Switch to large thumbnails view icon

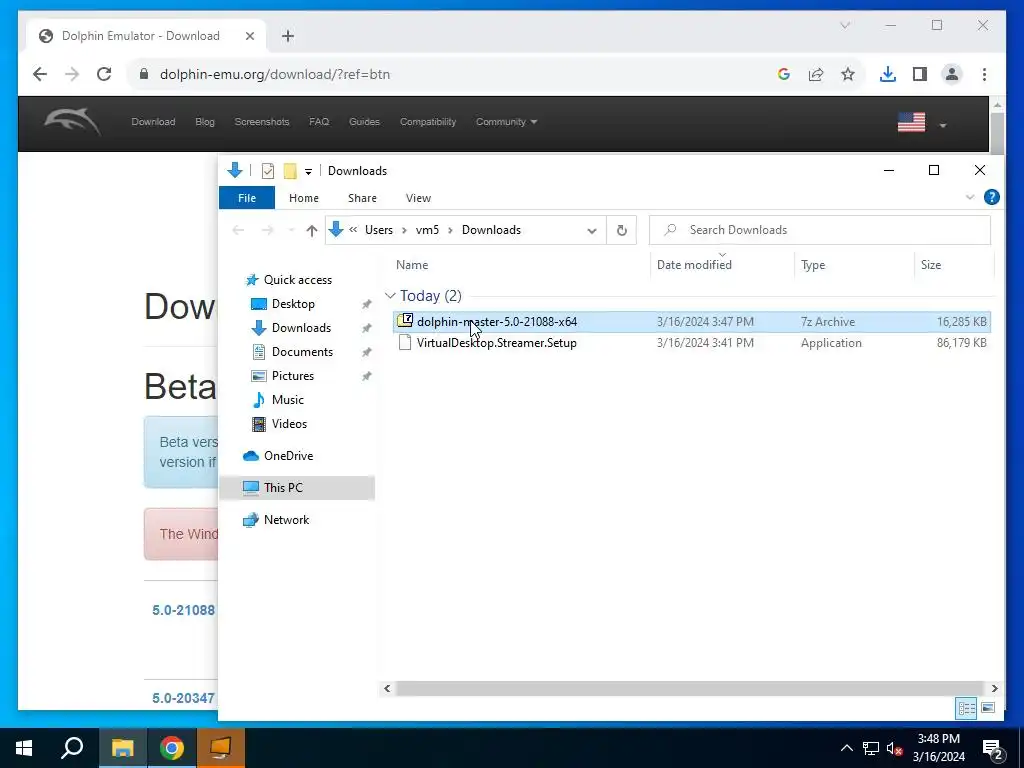[988, 709]
